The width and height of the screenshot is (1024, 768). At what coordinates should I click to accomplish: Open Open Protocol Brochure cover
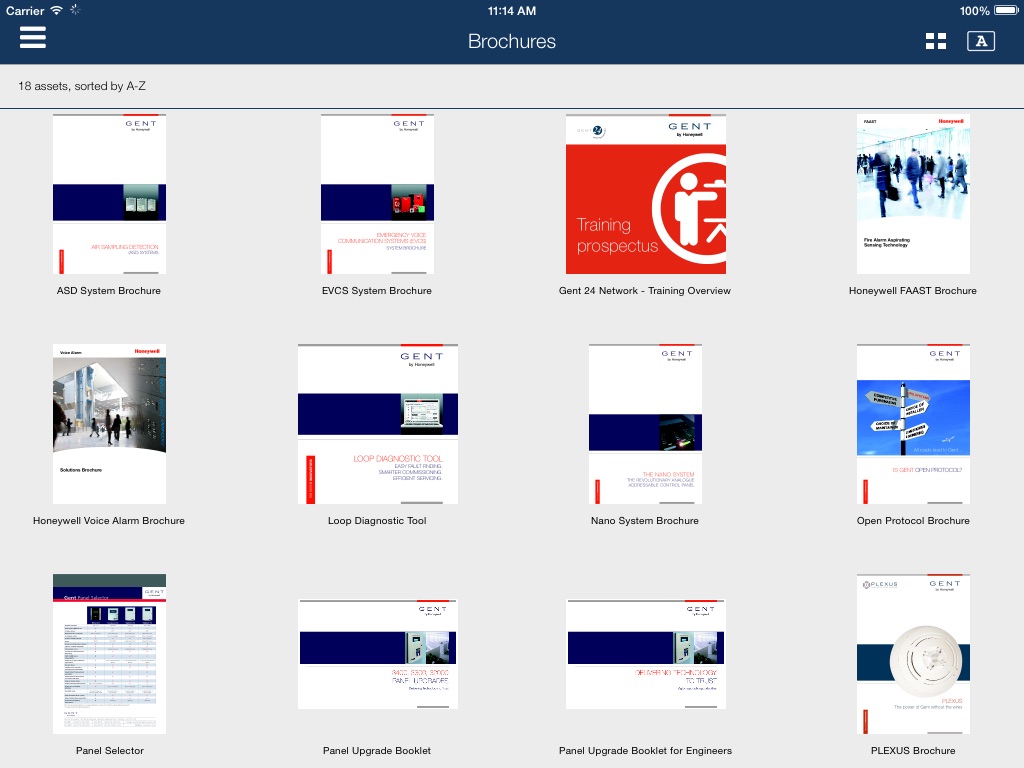click(913, 424)
